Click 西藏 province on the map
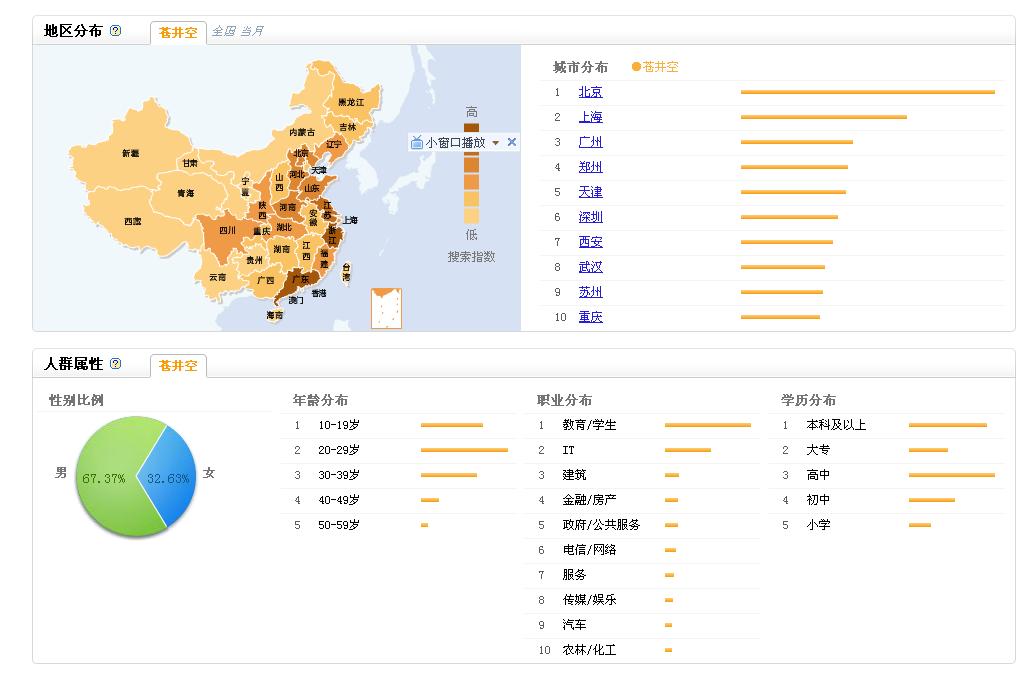The width and height of the screenshot is (1034, 688). (133, 221)
